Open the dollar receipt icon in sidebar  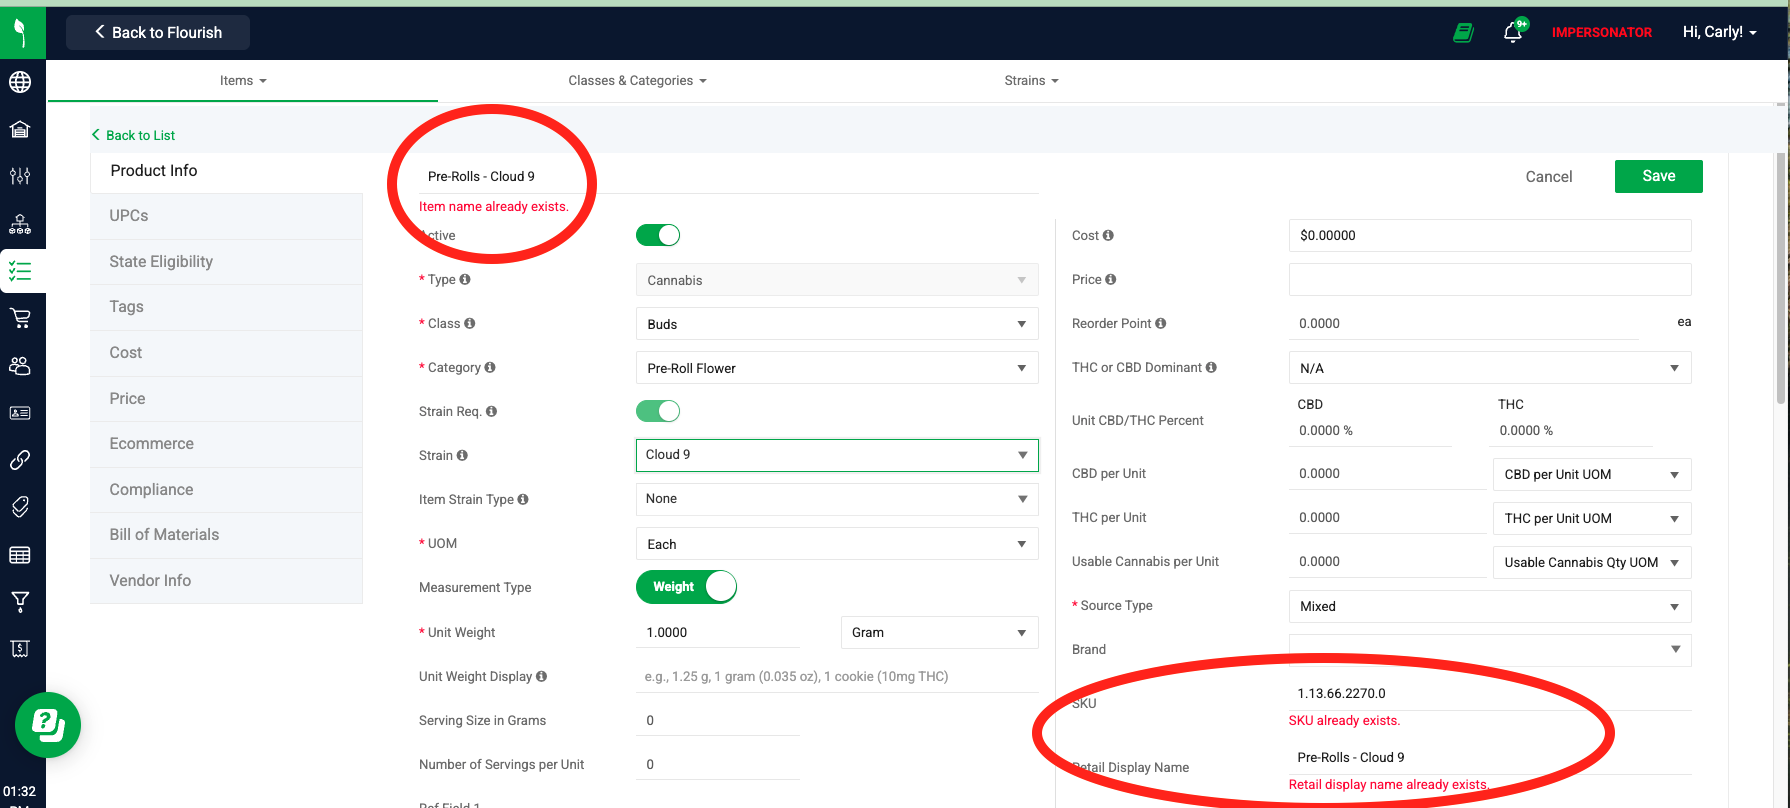(20, 649)
